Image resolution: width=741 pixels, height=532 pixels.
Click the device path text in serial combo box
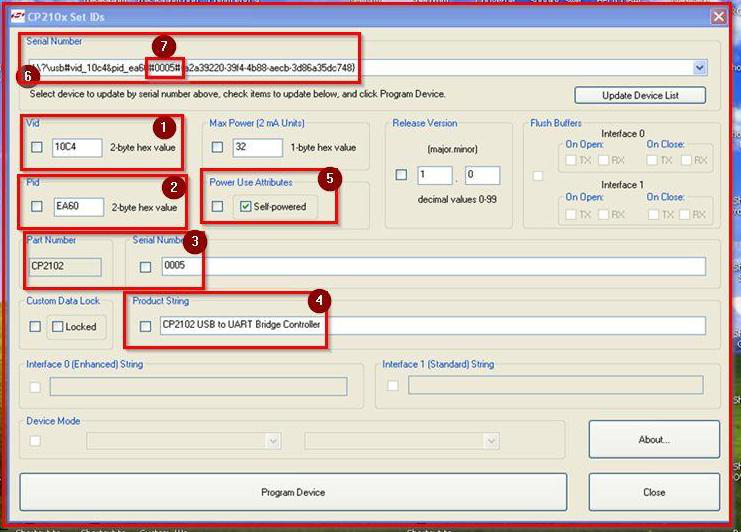(x=192, y=68)
